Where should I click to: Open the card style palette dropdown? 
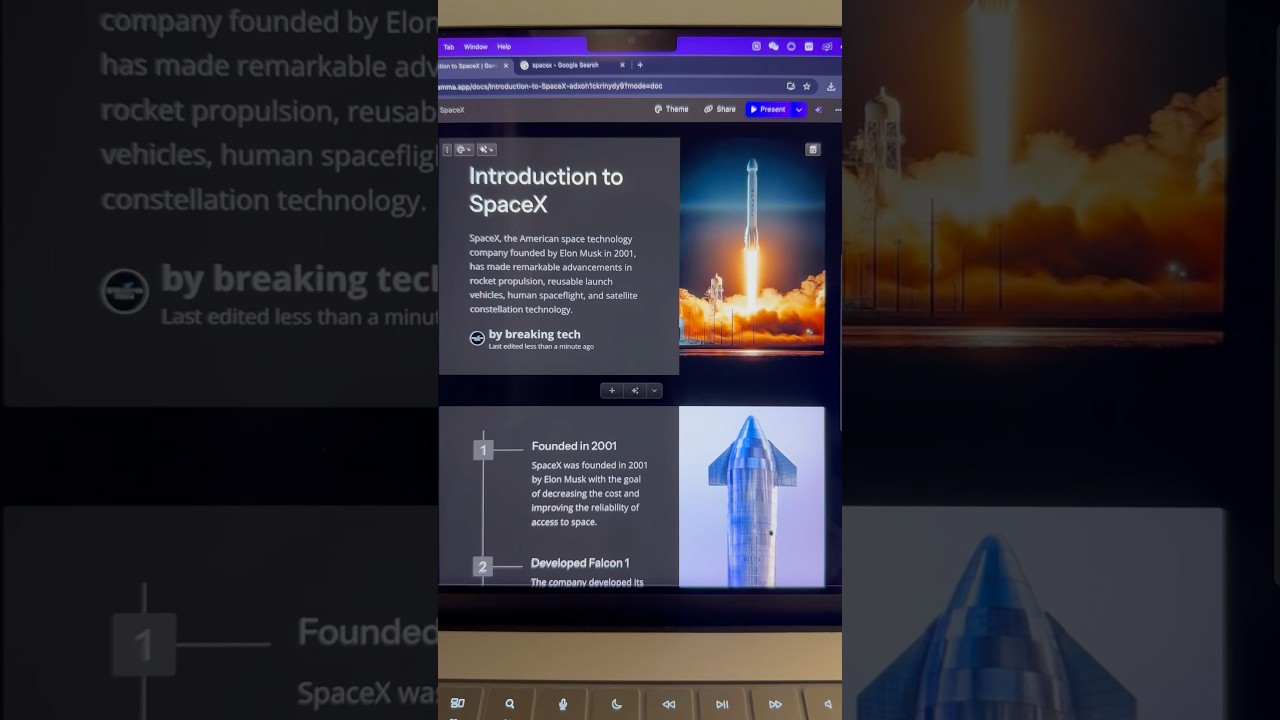tap(464, 150)
